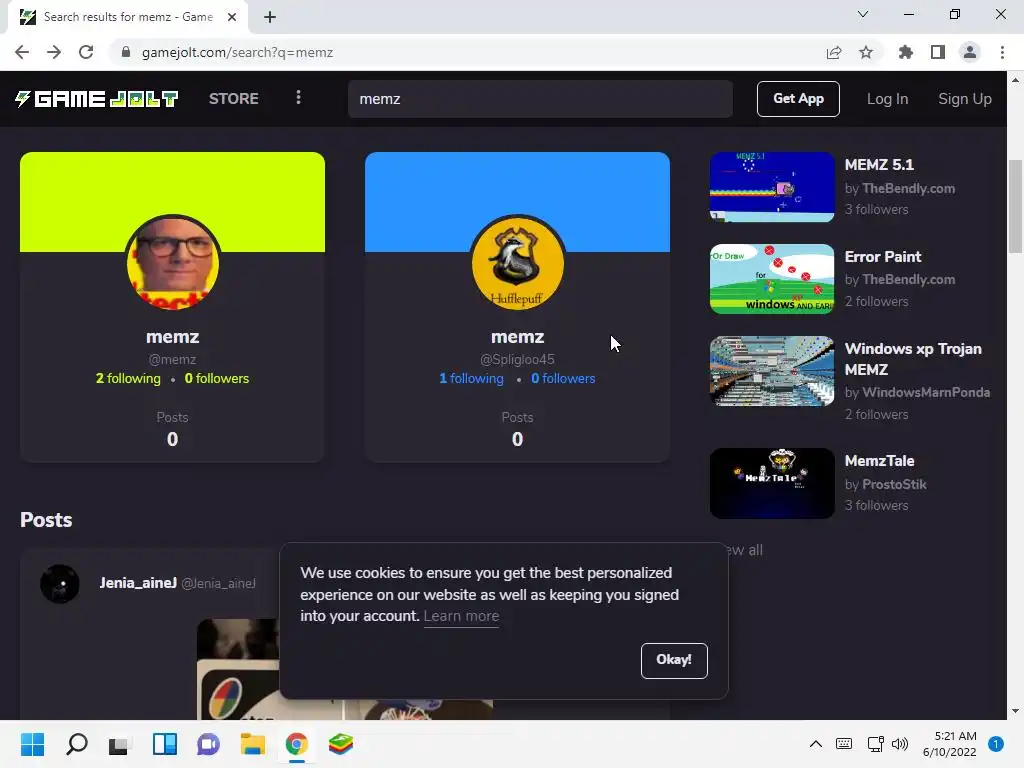The image size is (1024, 768).
Task: Open the @Spligloo45 handle text
Action: [517, 359]
